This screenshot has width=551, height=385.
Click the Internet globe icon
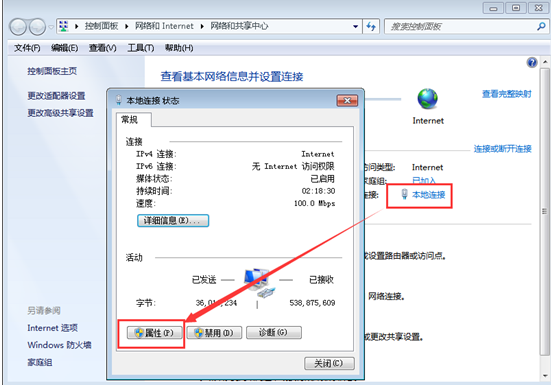[x=428, y=99]
